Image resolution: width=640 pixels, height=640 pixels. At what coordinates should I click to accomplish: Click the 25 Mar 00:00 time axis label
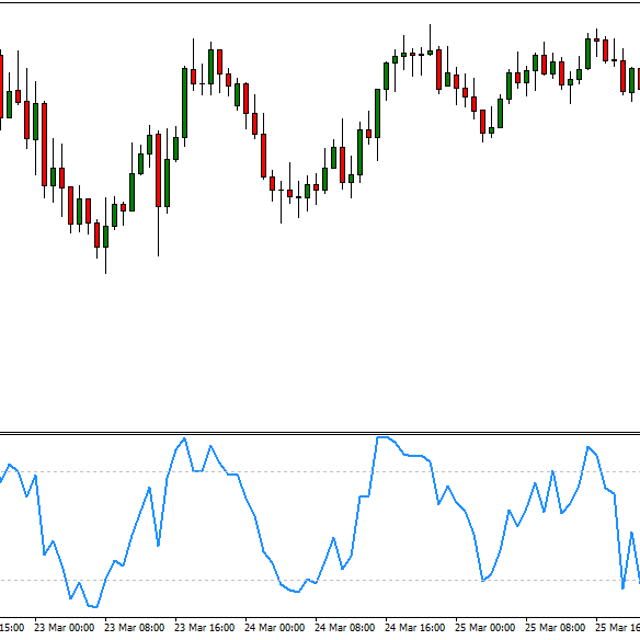(484, 628)
